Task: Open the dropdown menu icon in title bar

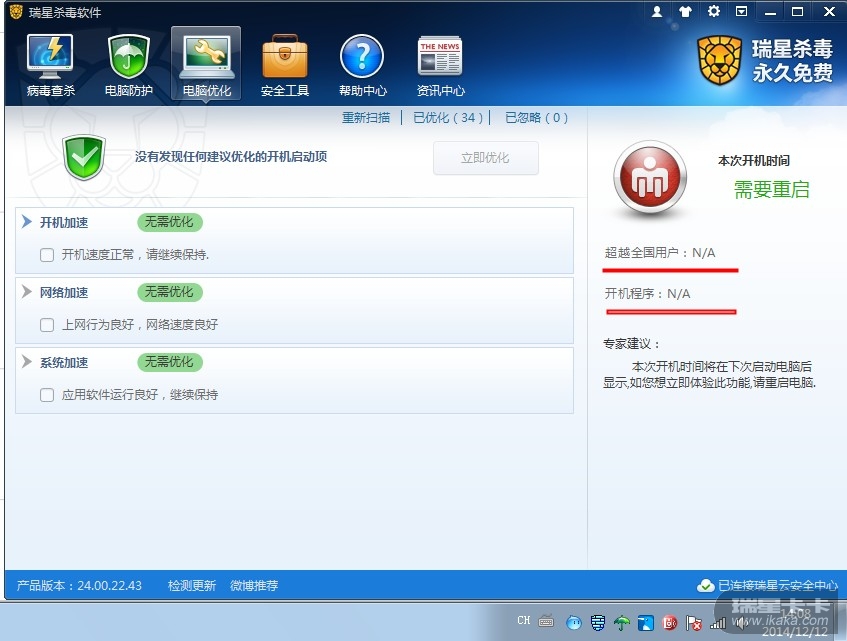Action: pos(742,11)
